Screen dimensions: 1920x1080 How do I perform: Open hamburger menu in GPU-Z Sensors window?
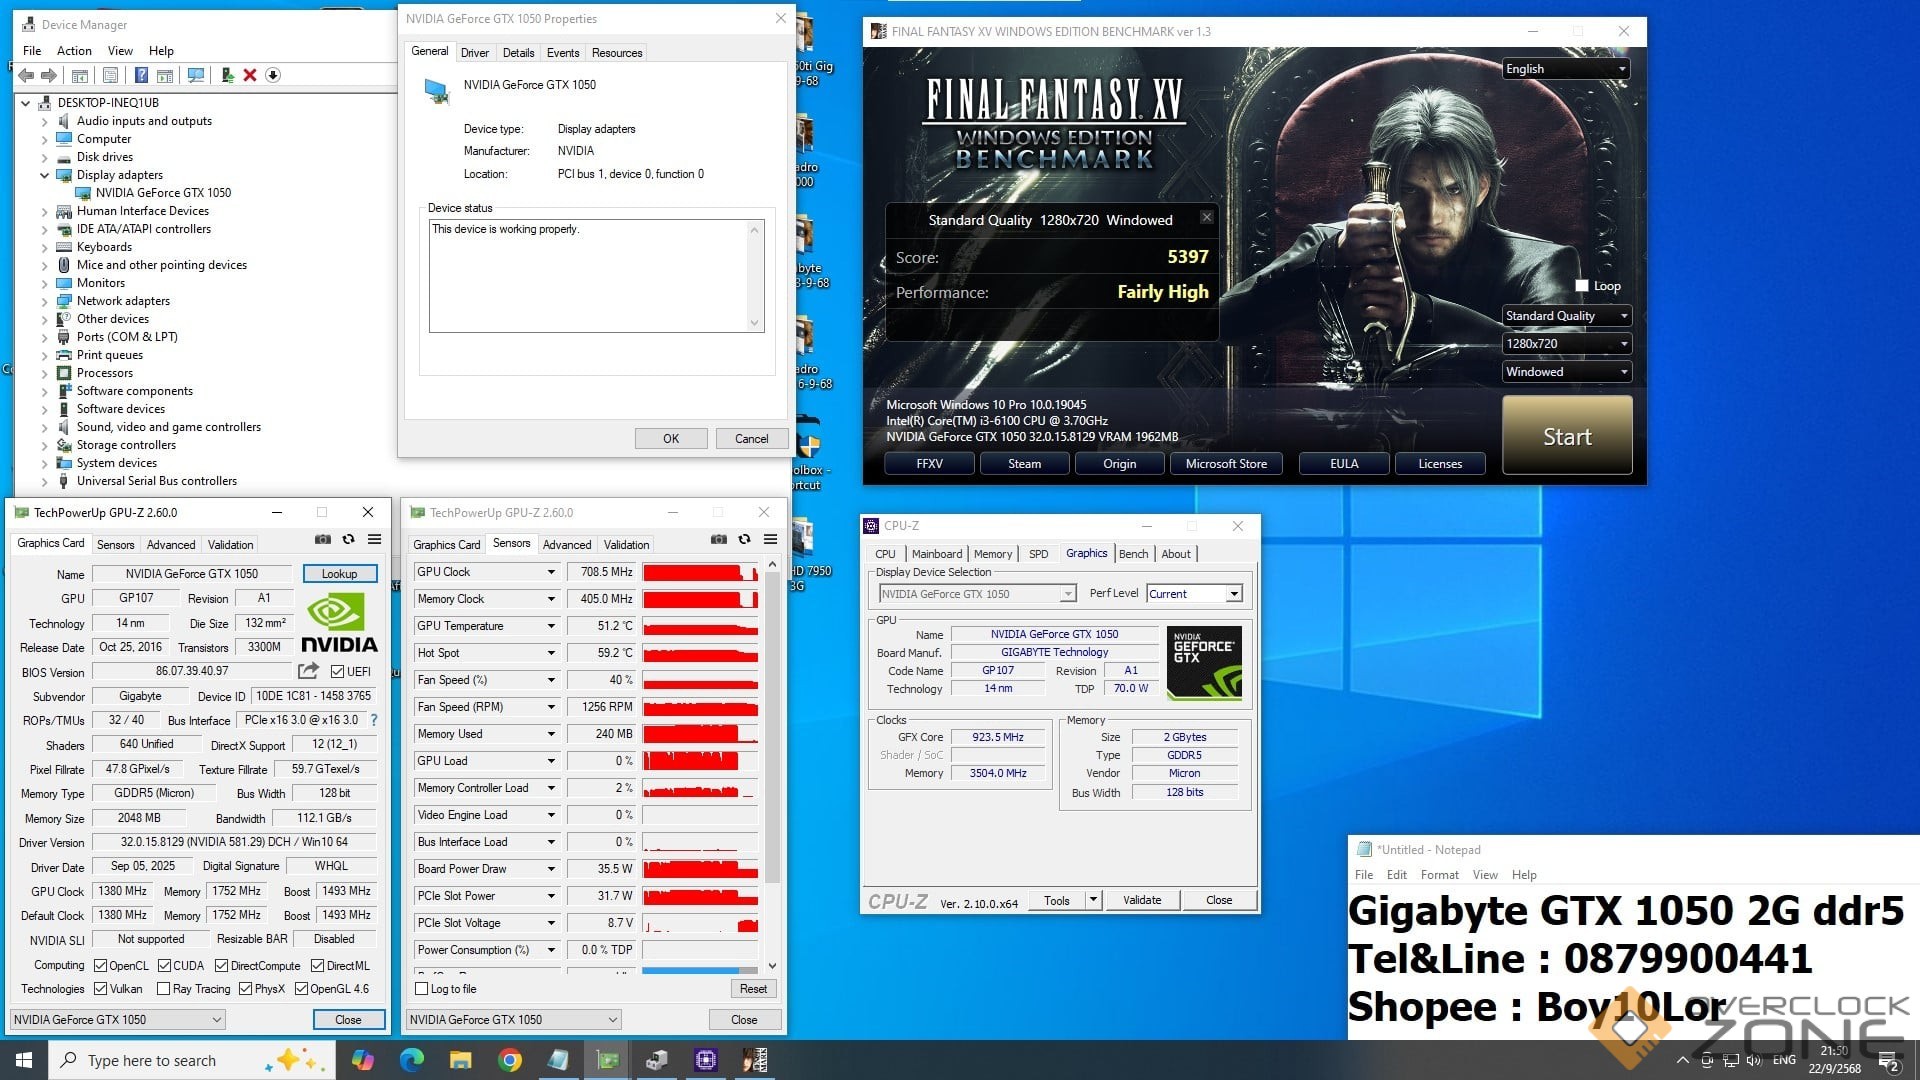tap(771, 539)
